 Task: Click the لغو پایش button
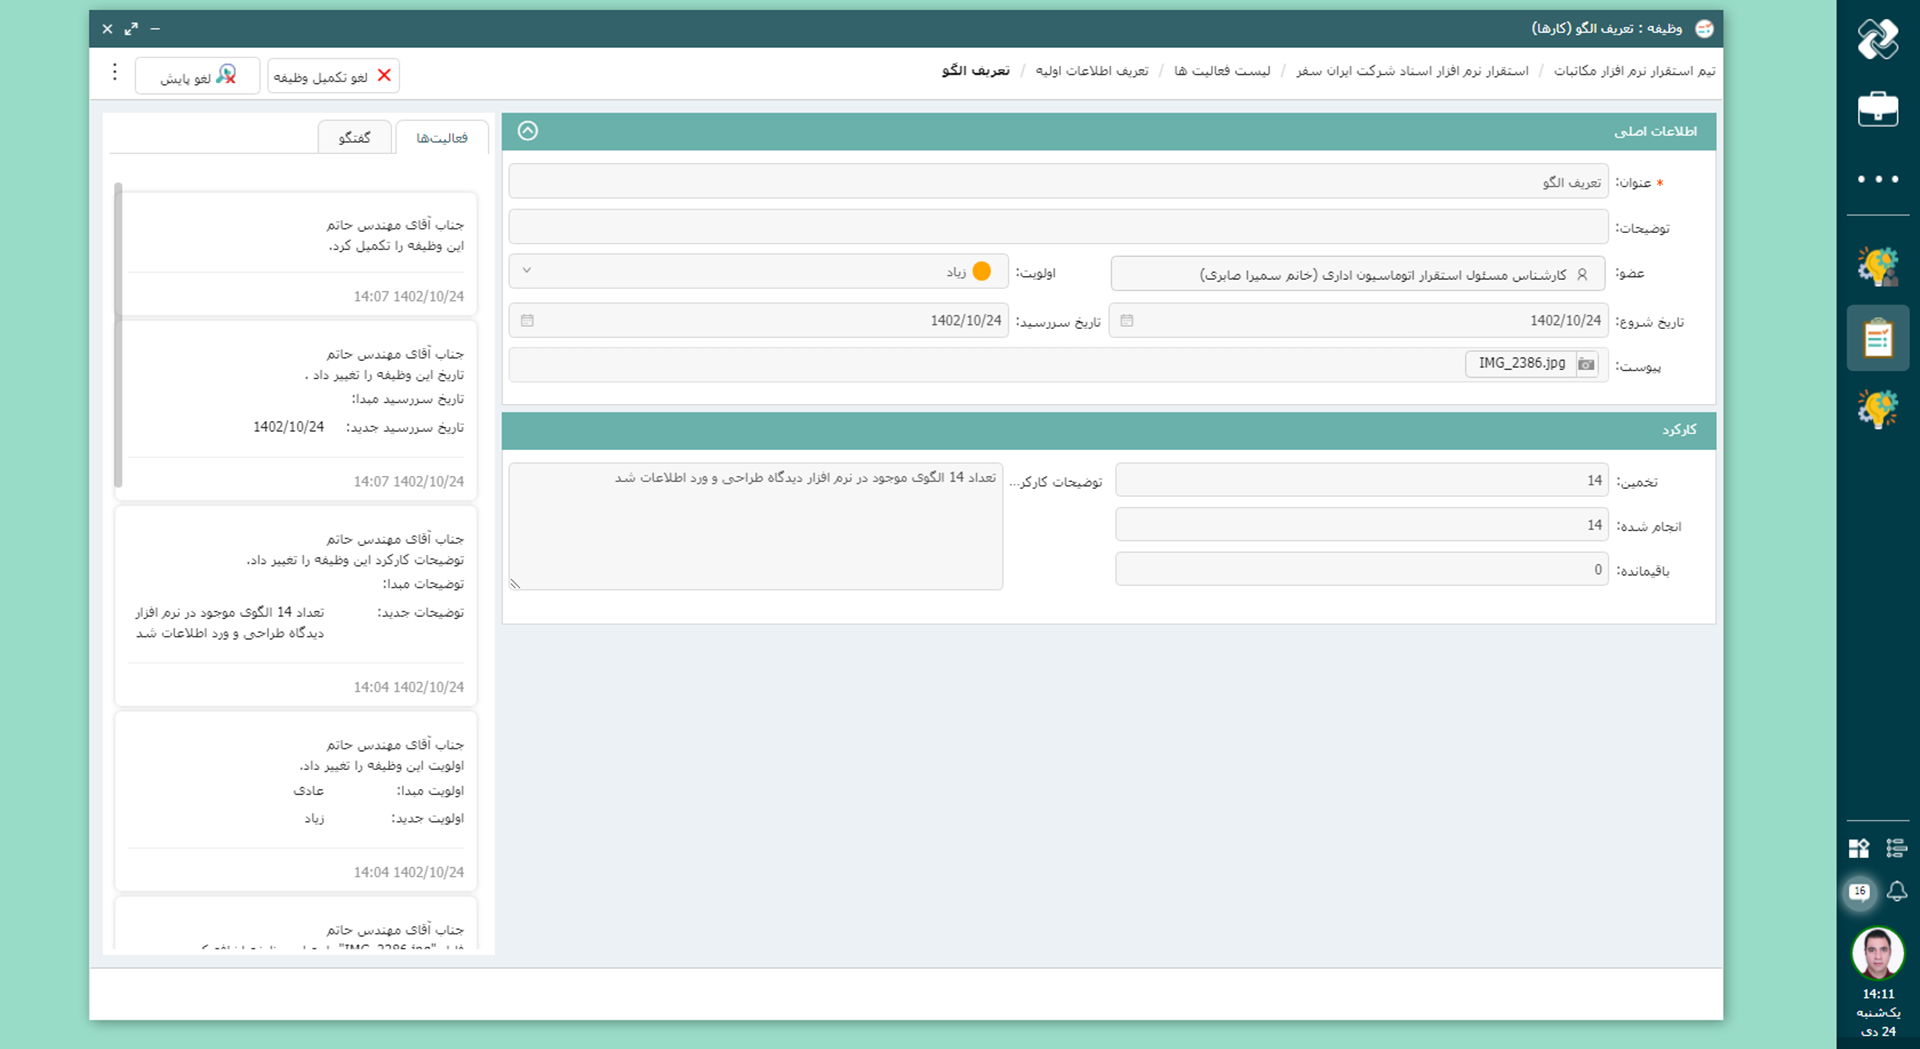197,76
